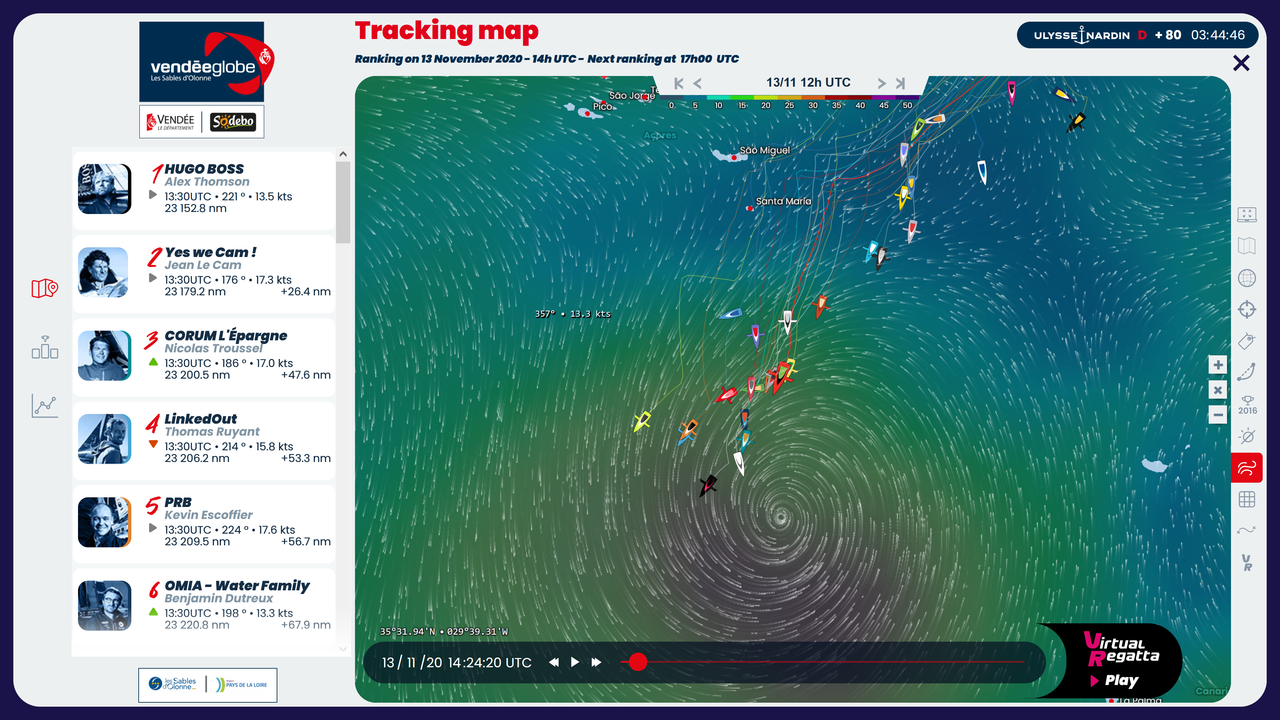This screenshot has width=1280, height=720.
Task: Click the Ulysse Nardin race timer
Action: coord(1140,35)
